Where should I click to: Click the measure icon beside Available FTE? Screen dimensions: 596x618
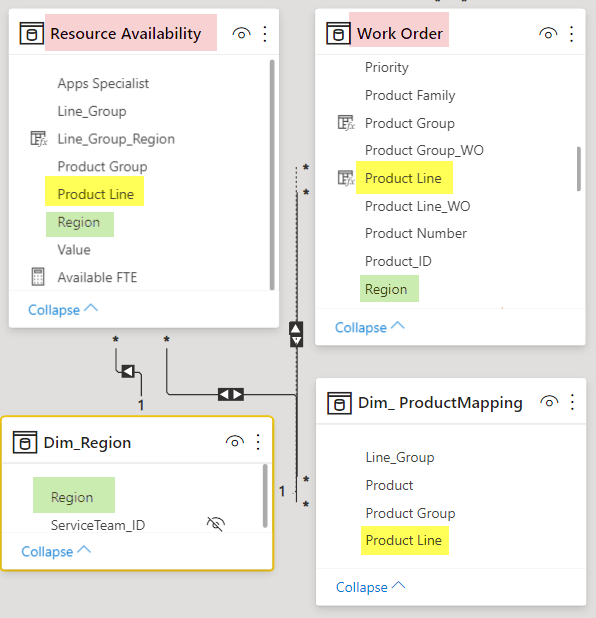[x=38, y=277]
